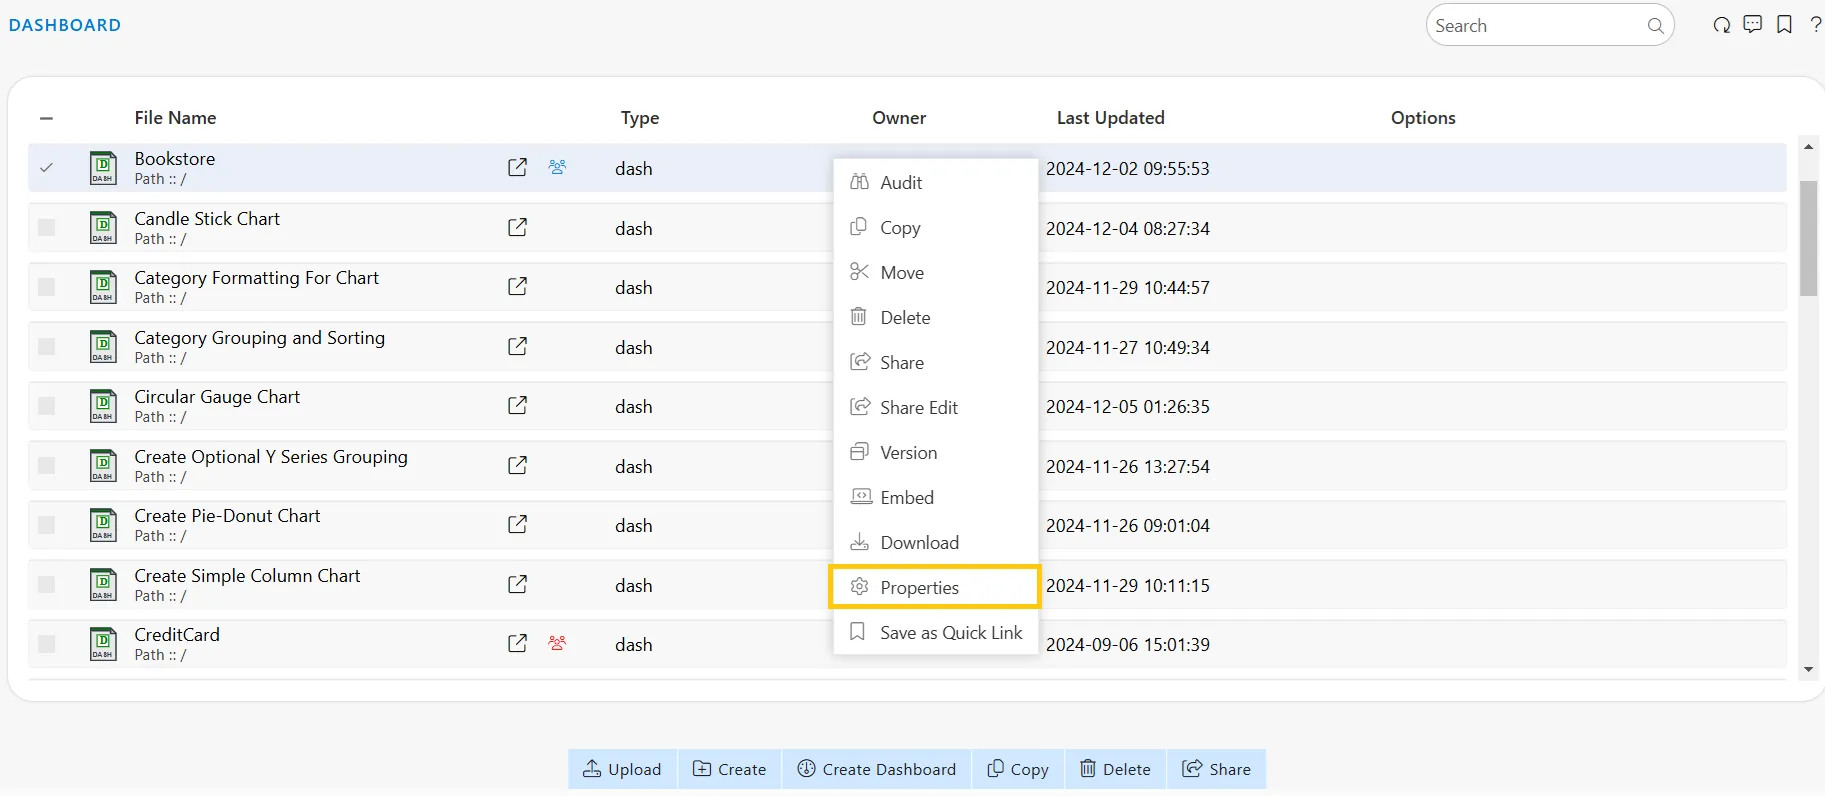Open Create Optional Y Series Grouping externally
Screen dimensions: 1825x796
(517, 465)
